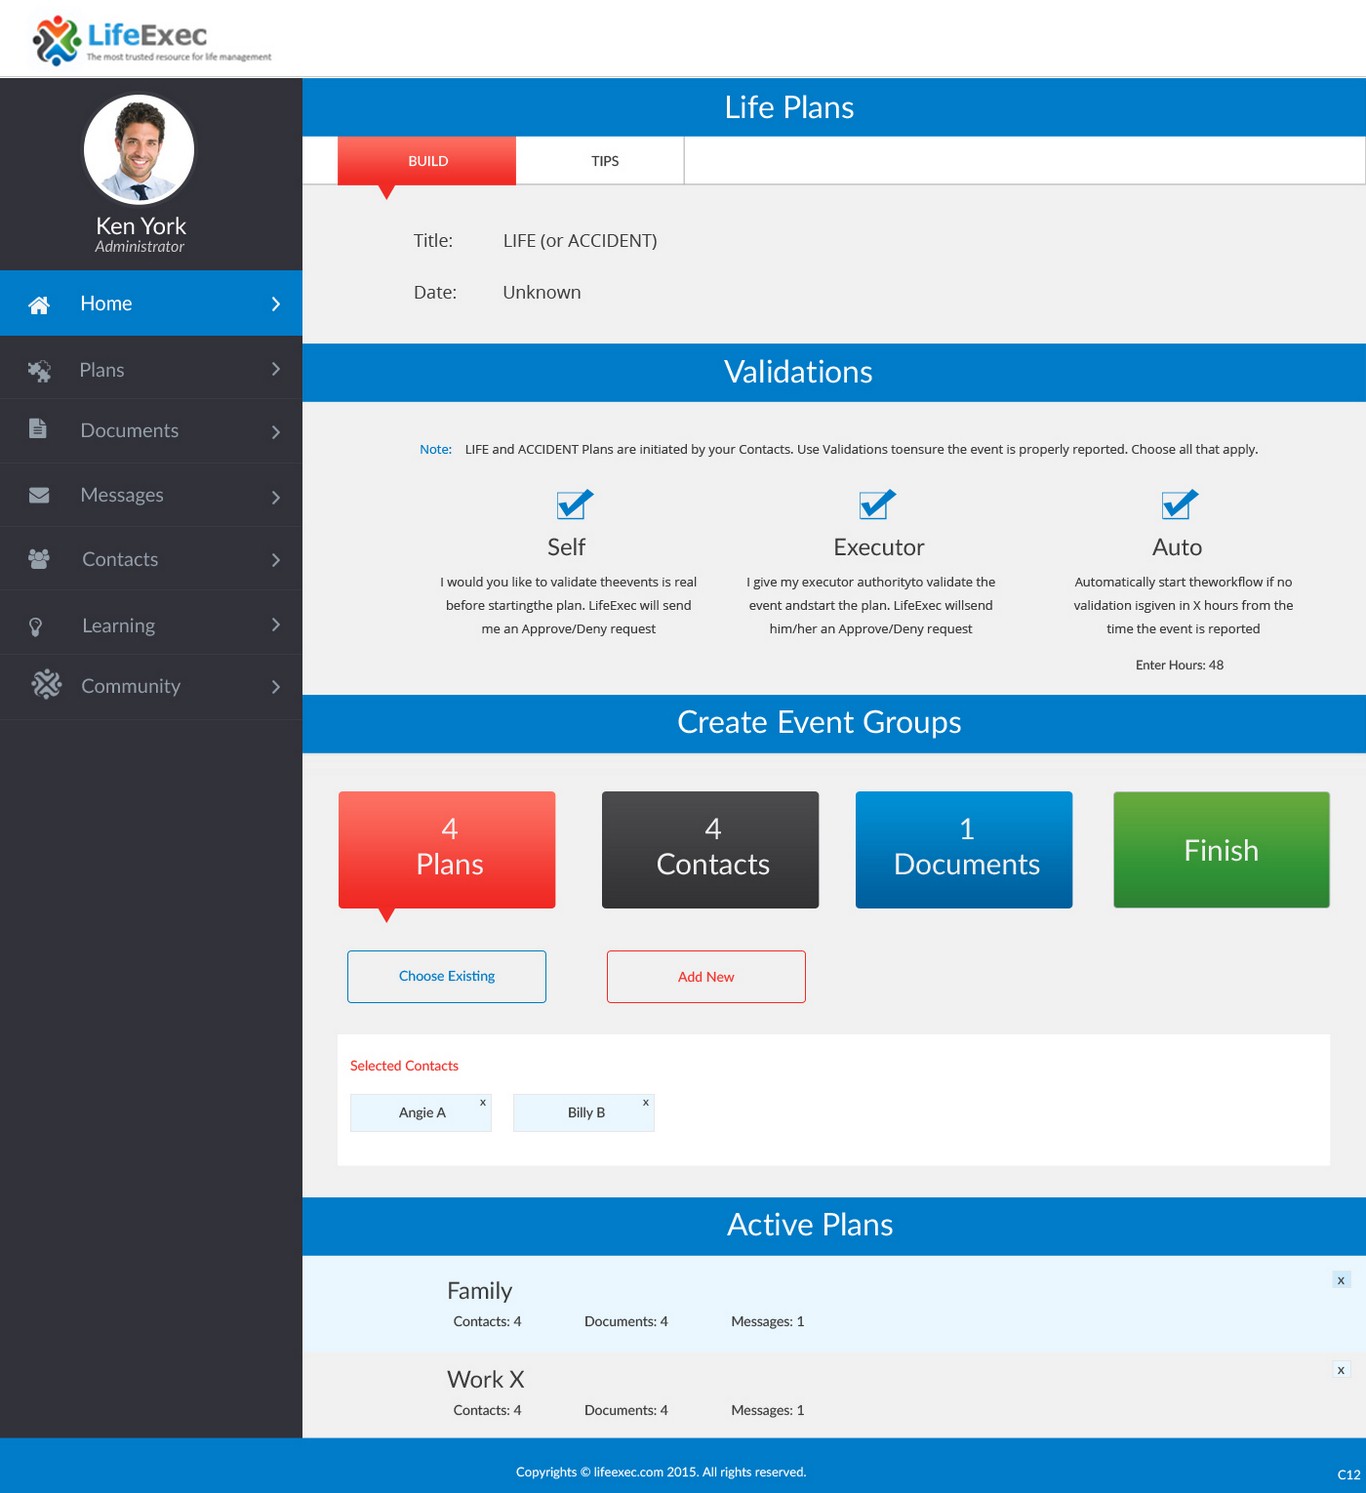1366x1493 pixels.
Task: Expand the Messages sidebar chevron
Action: click(x=276, y=495)
